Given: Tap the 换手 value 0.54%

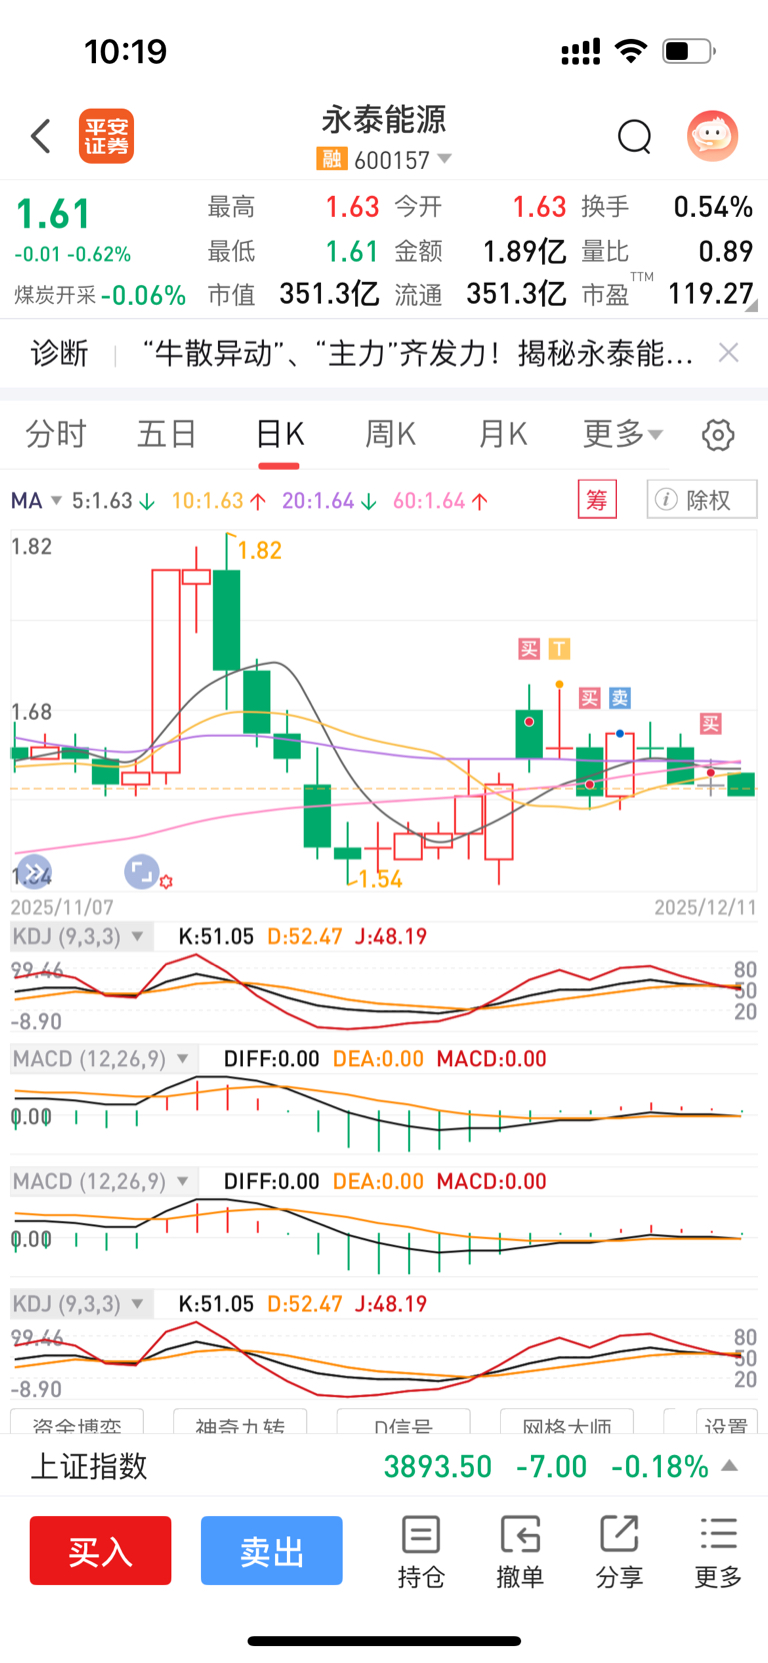Looking at the screenshot, I should 713,207.
